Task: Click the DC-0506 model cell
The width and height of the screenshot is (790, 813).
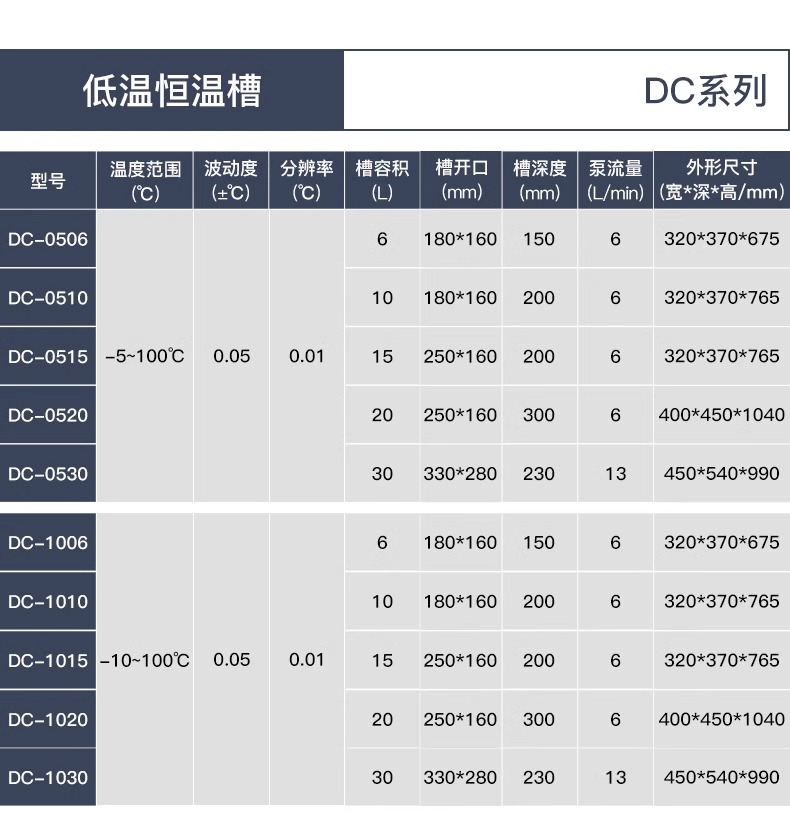Action: coord(48,239)
